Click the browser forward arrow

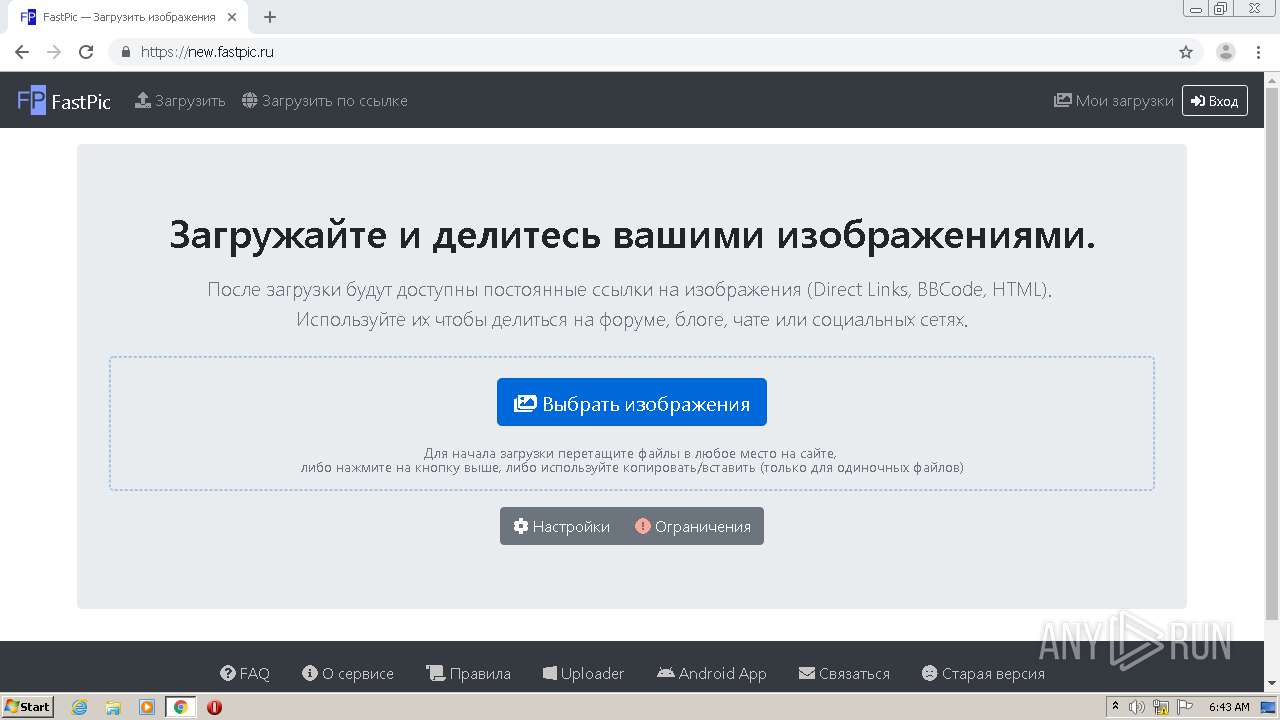tap(54, 52)
